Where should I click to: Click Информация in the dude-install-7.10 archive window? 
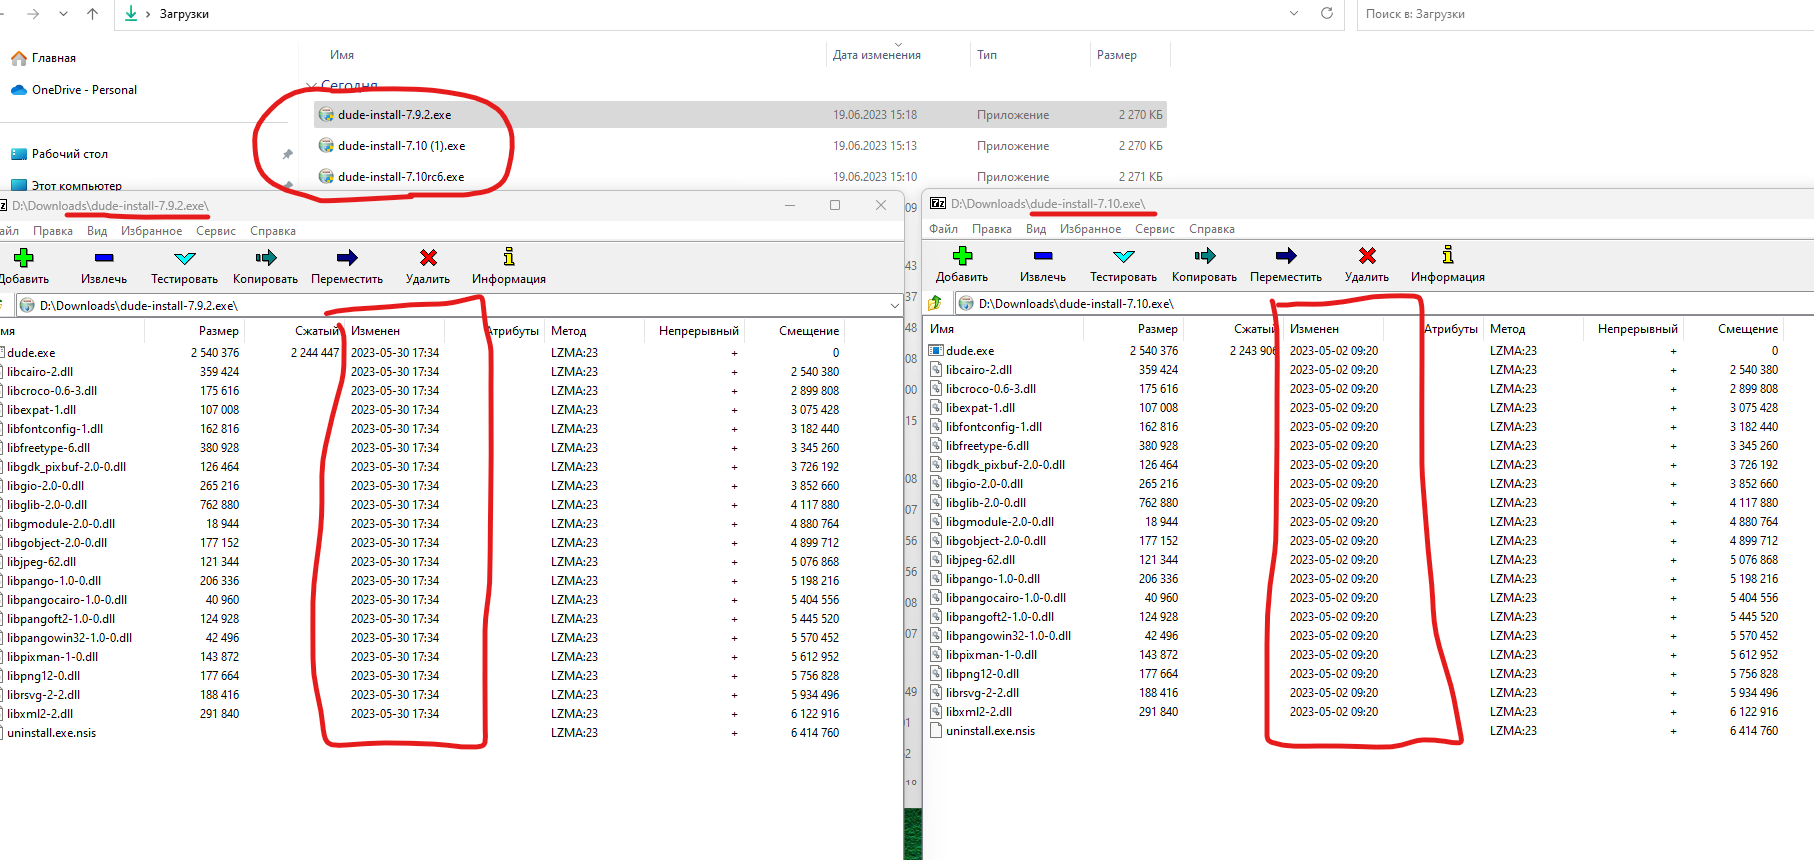[x=1448, y=264]
